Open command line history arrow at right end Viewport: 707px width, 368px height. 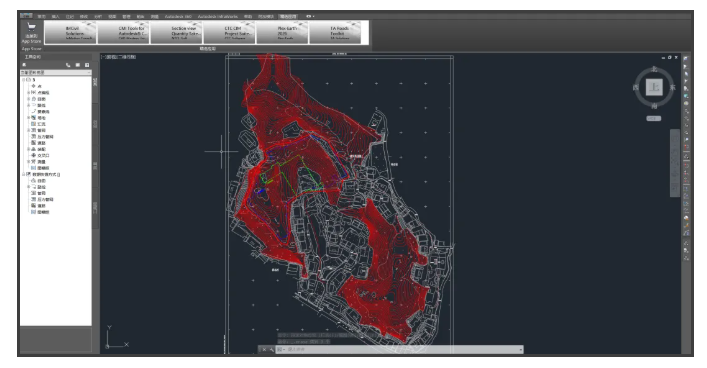point(521,350)
